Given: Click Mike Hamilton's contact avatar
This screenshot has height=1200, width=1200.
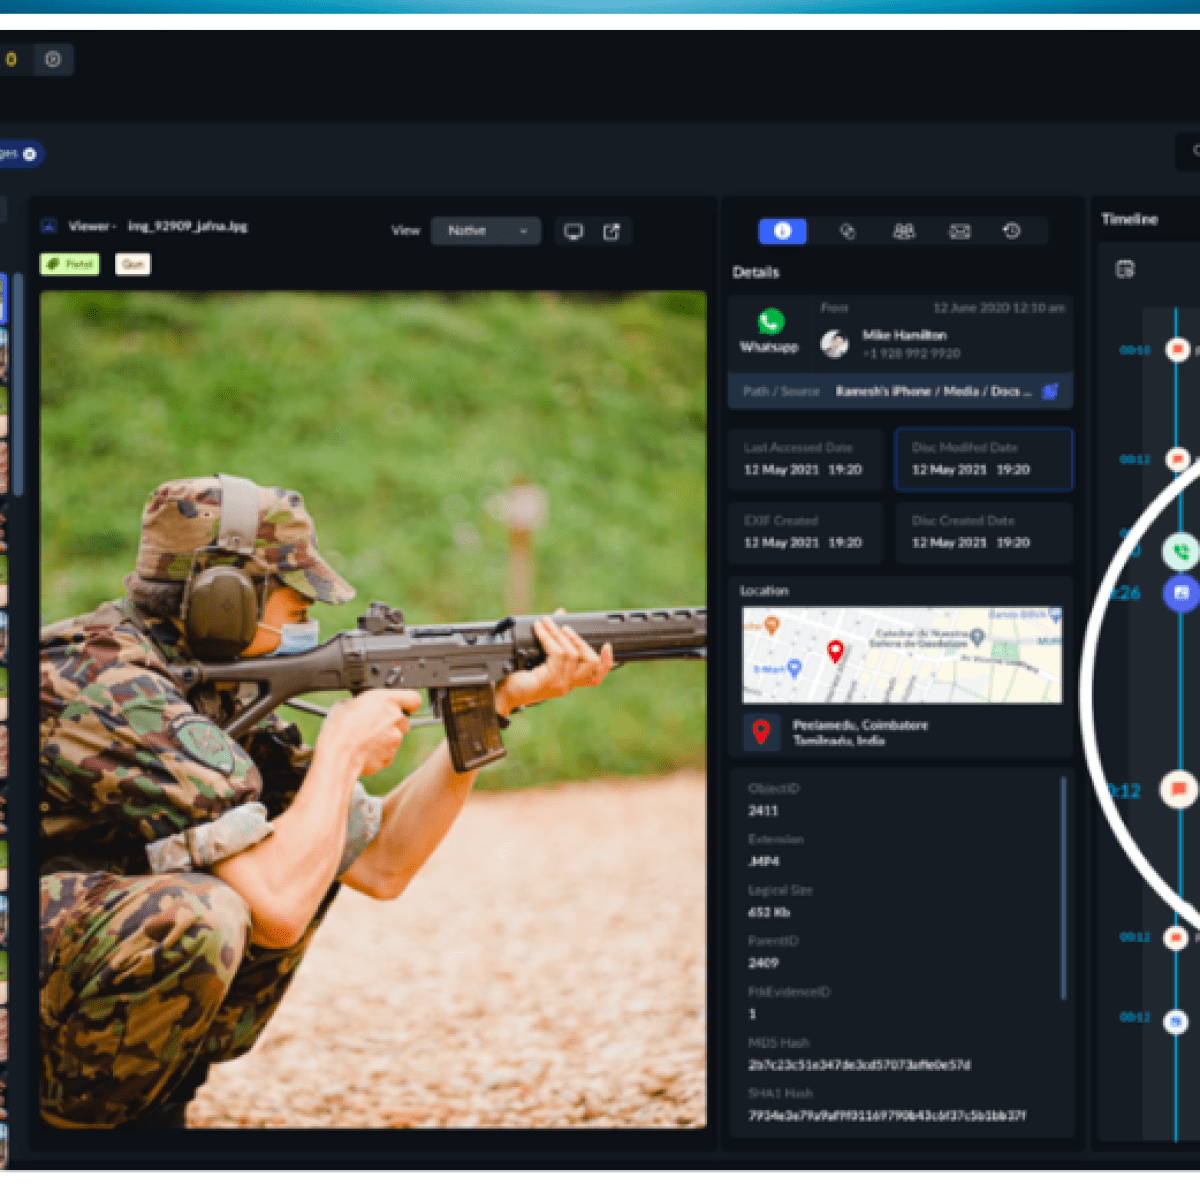Looking at the screenshot, I should tap(834, 345).
